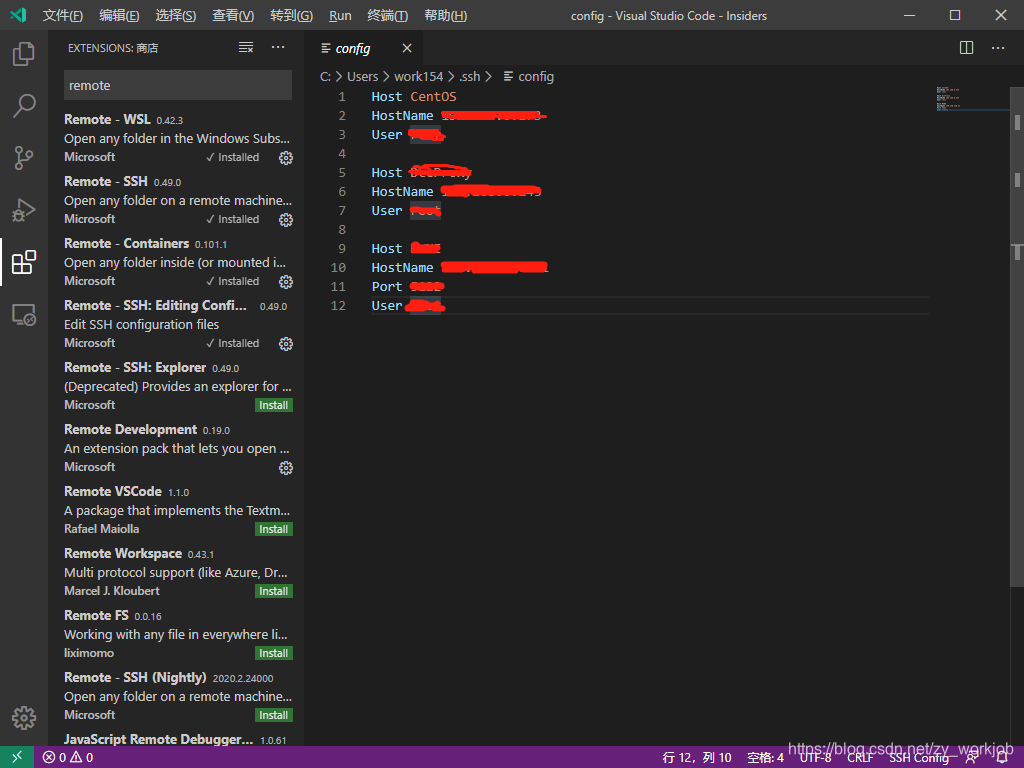1024x768 pixels.
Task: Open notifications bell in status bar
Action: [x=1002, y=758]
